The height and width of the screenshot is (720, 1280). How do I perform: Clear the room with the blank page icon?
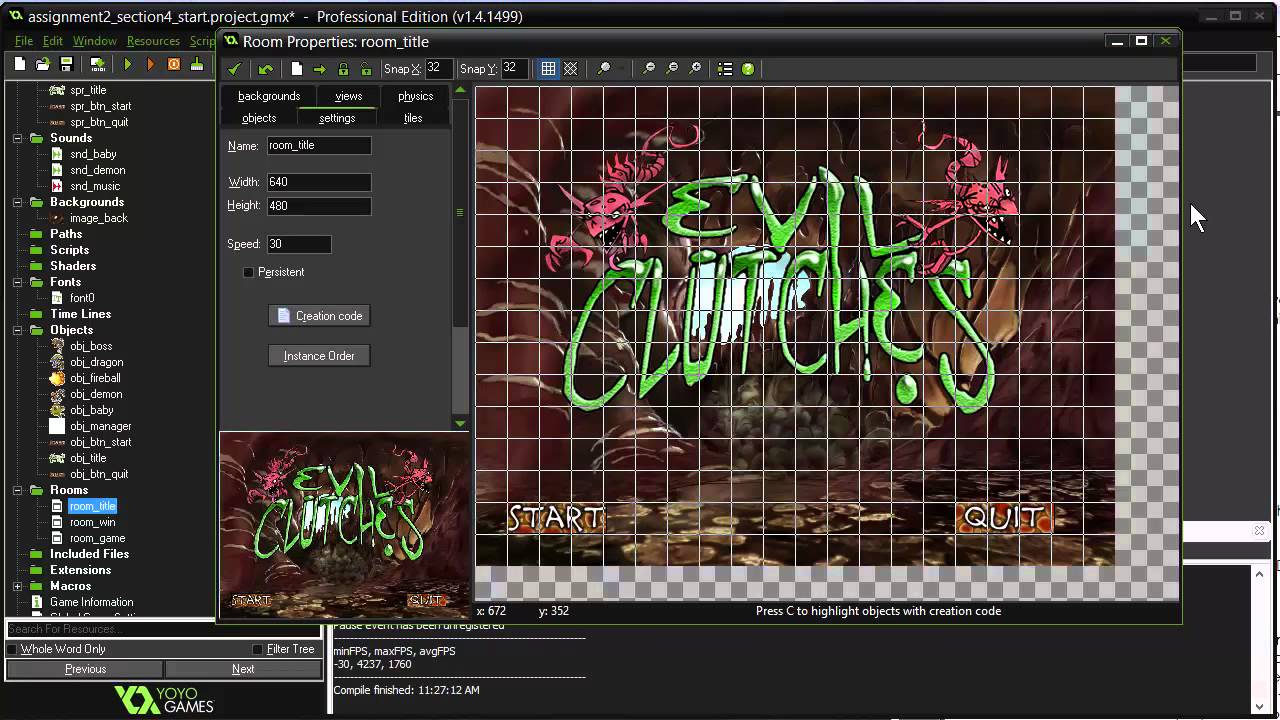[x=297, y=69]
